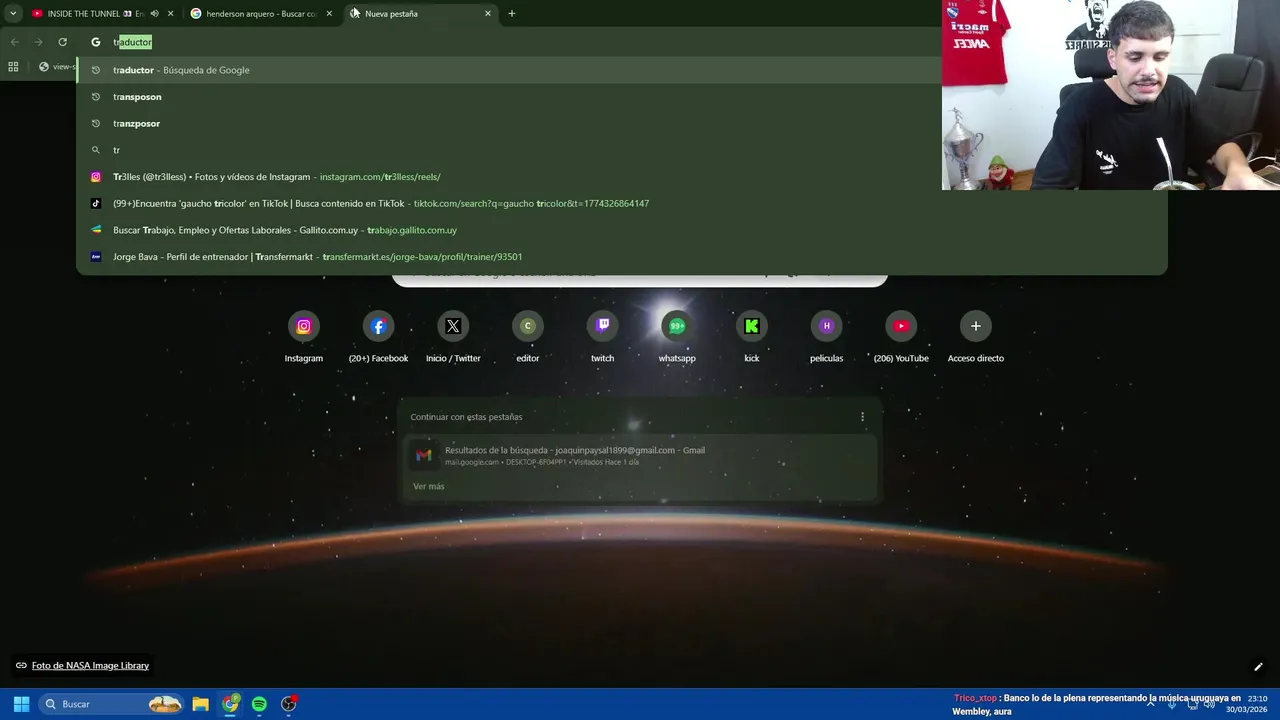Click the Gmail icon in Continuar card

[424, 455]
